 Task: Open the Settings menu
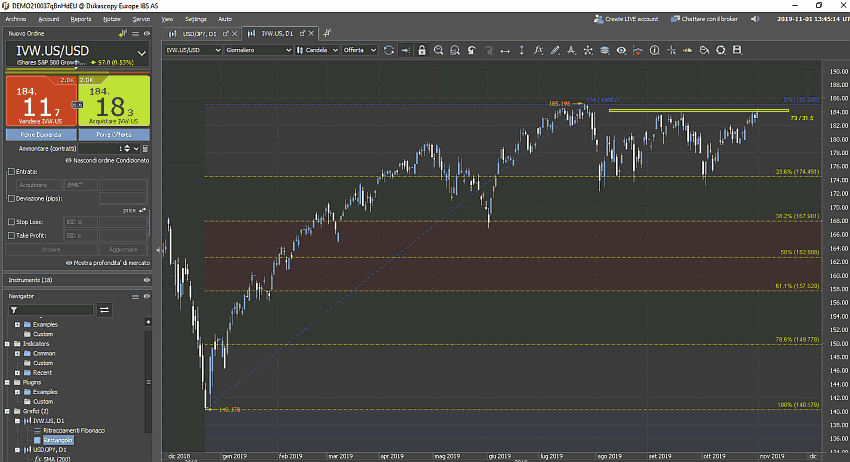(x=196, y=19)
